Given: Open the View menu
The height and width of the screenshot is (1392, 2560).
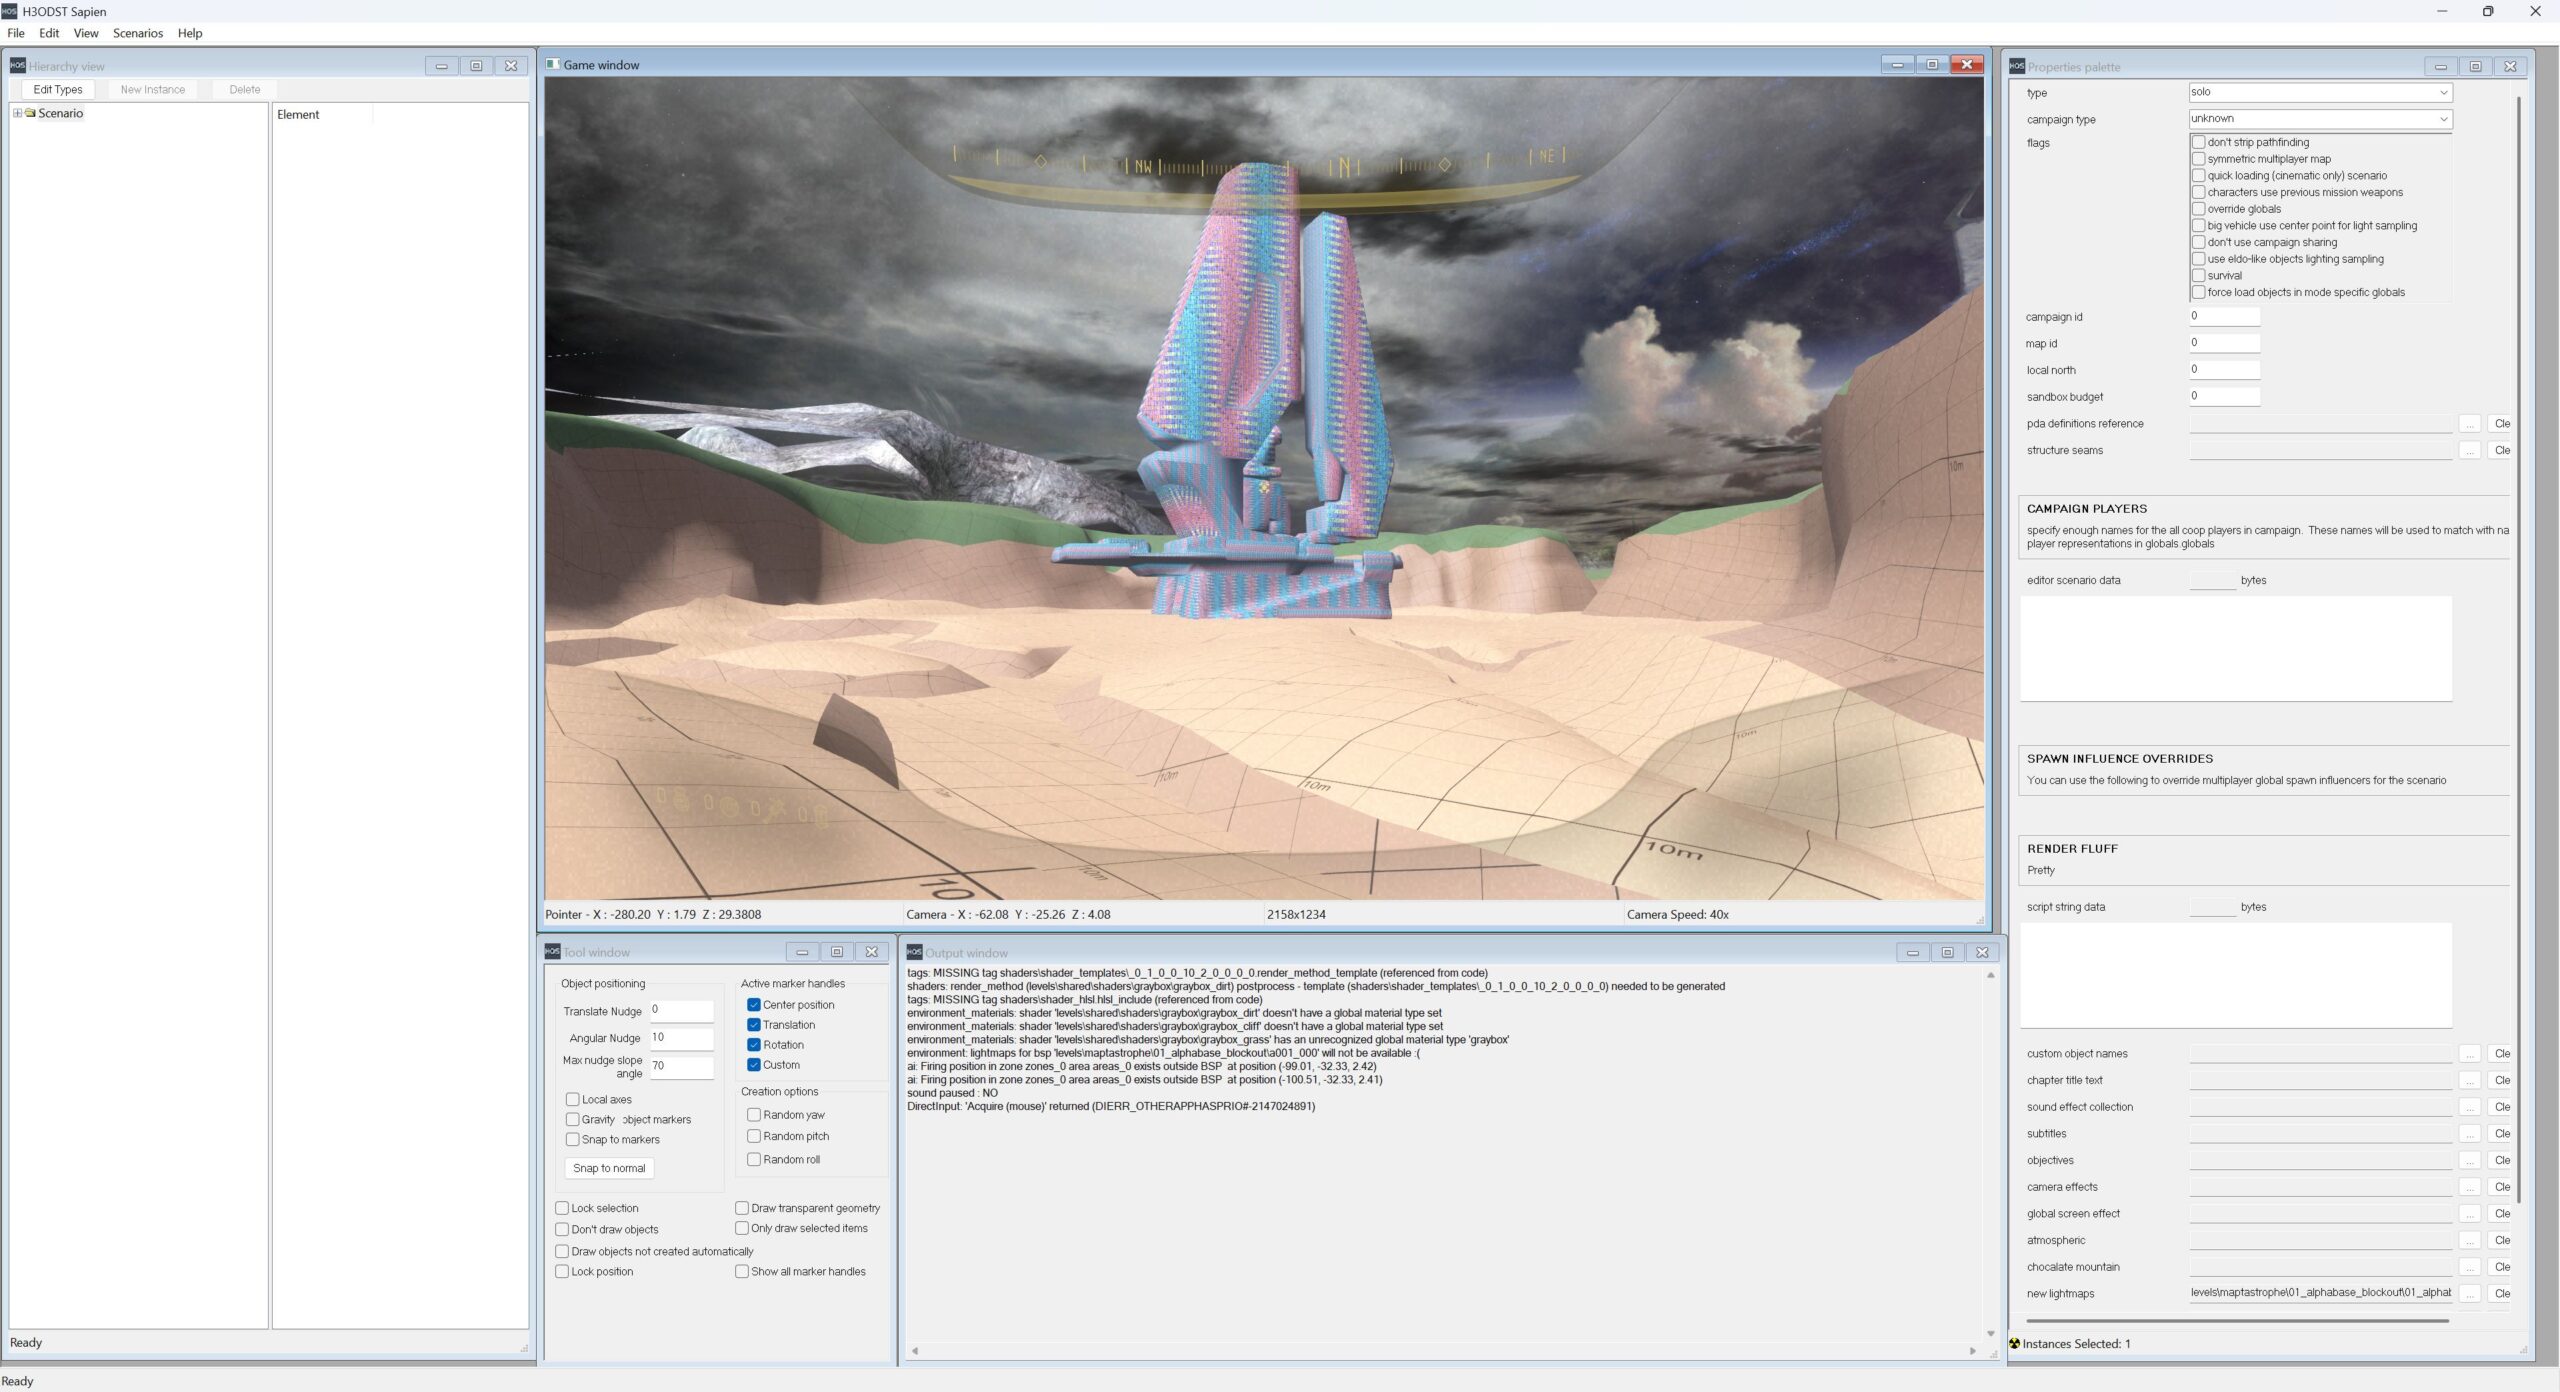Looking at the screenshot, I should (x=86, y=33).
